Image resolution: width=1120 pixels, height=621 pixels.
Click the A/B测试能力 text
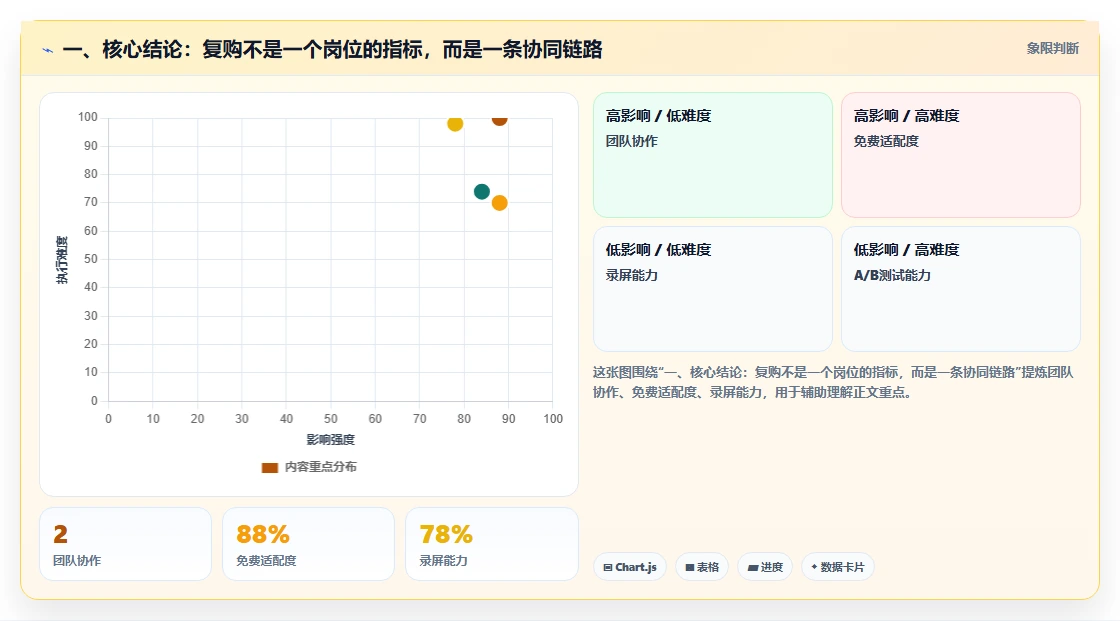(x=891, y=275)
